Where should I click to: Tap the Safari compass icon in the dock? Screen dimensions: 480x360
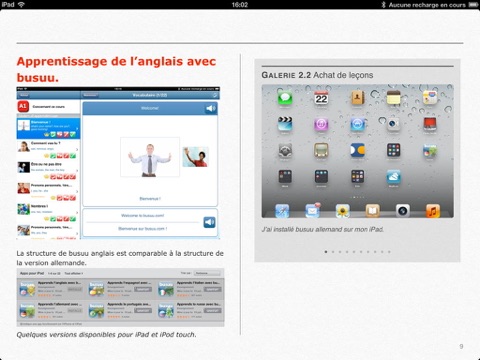click(282, 211)
